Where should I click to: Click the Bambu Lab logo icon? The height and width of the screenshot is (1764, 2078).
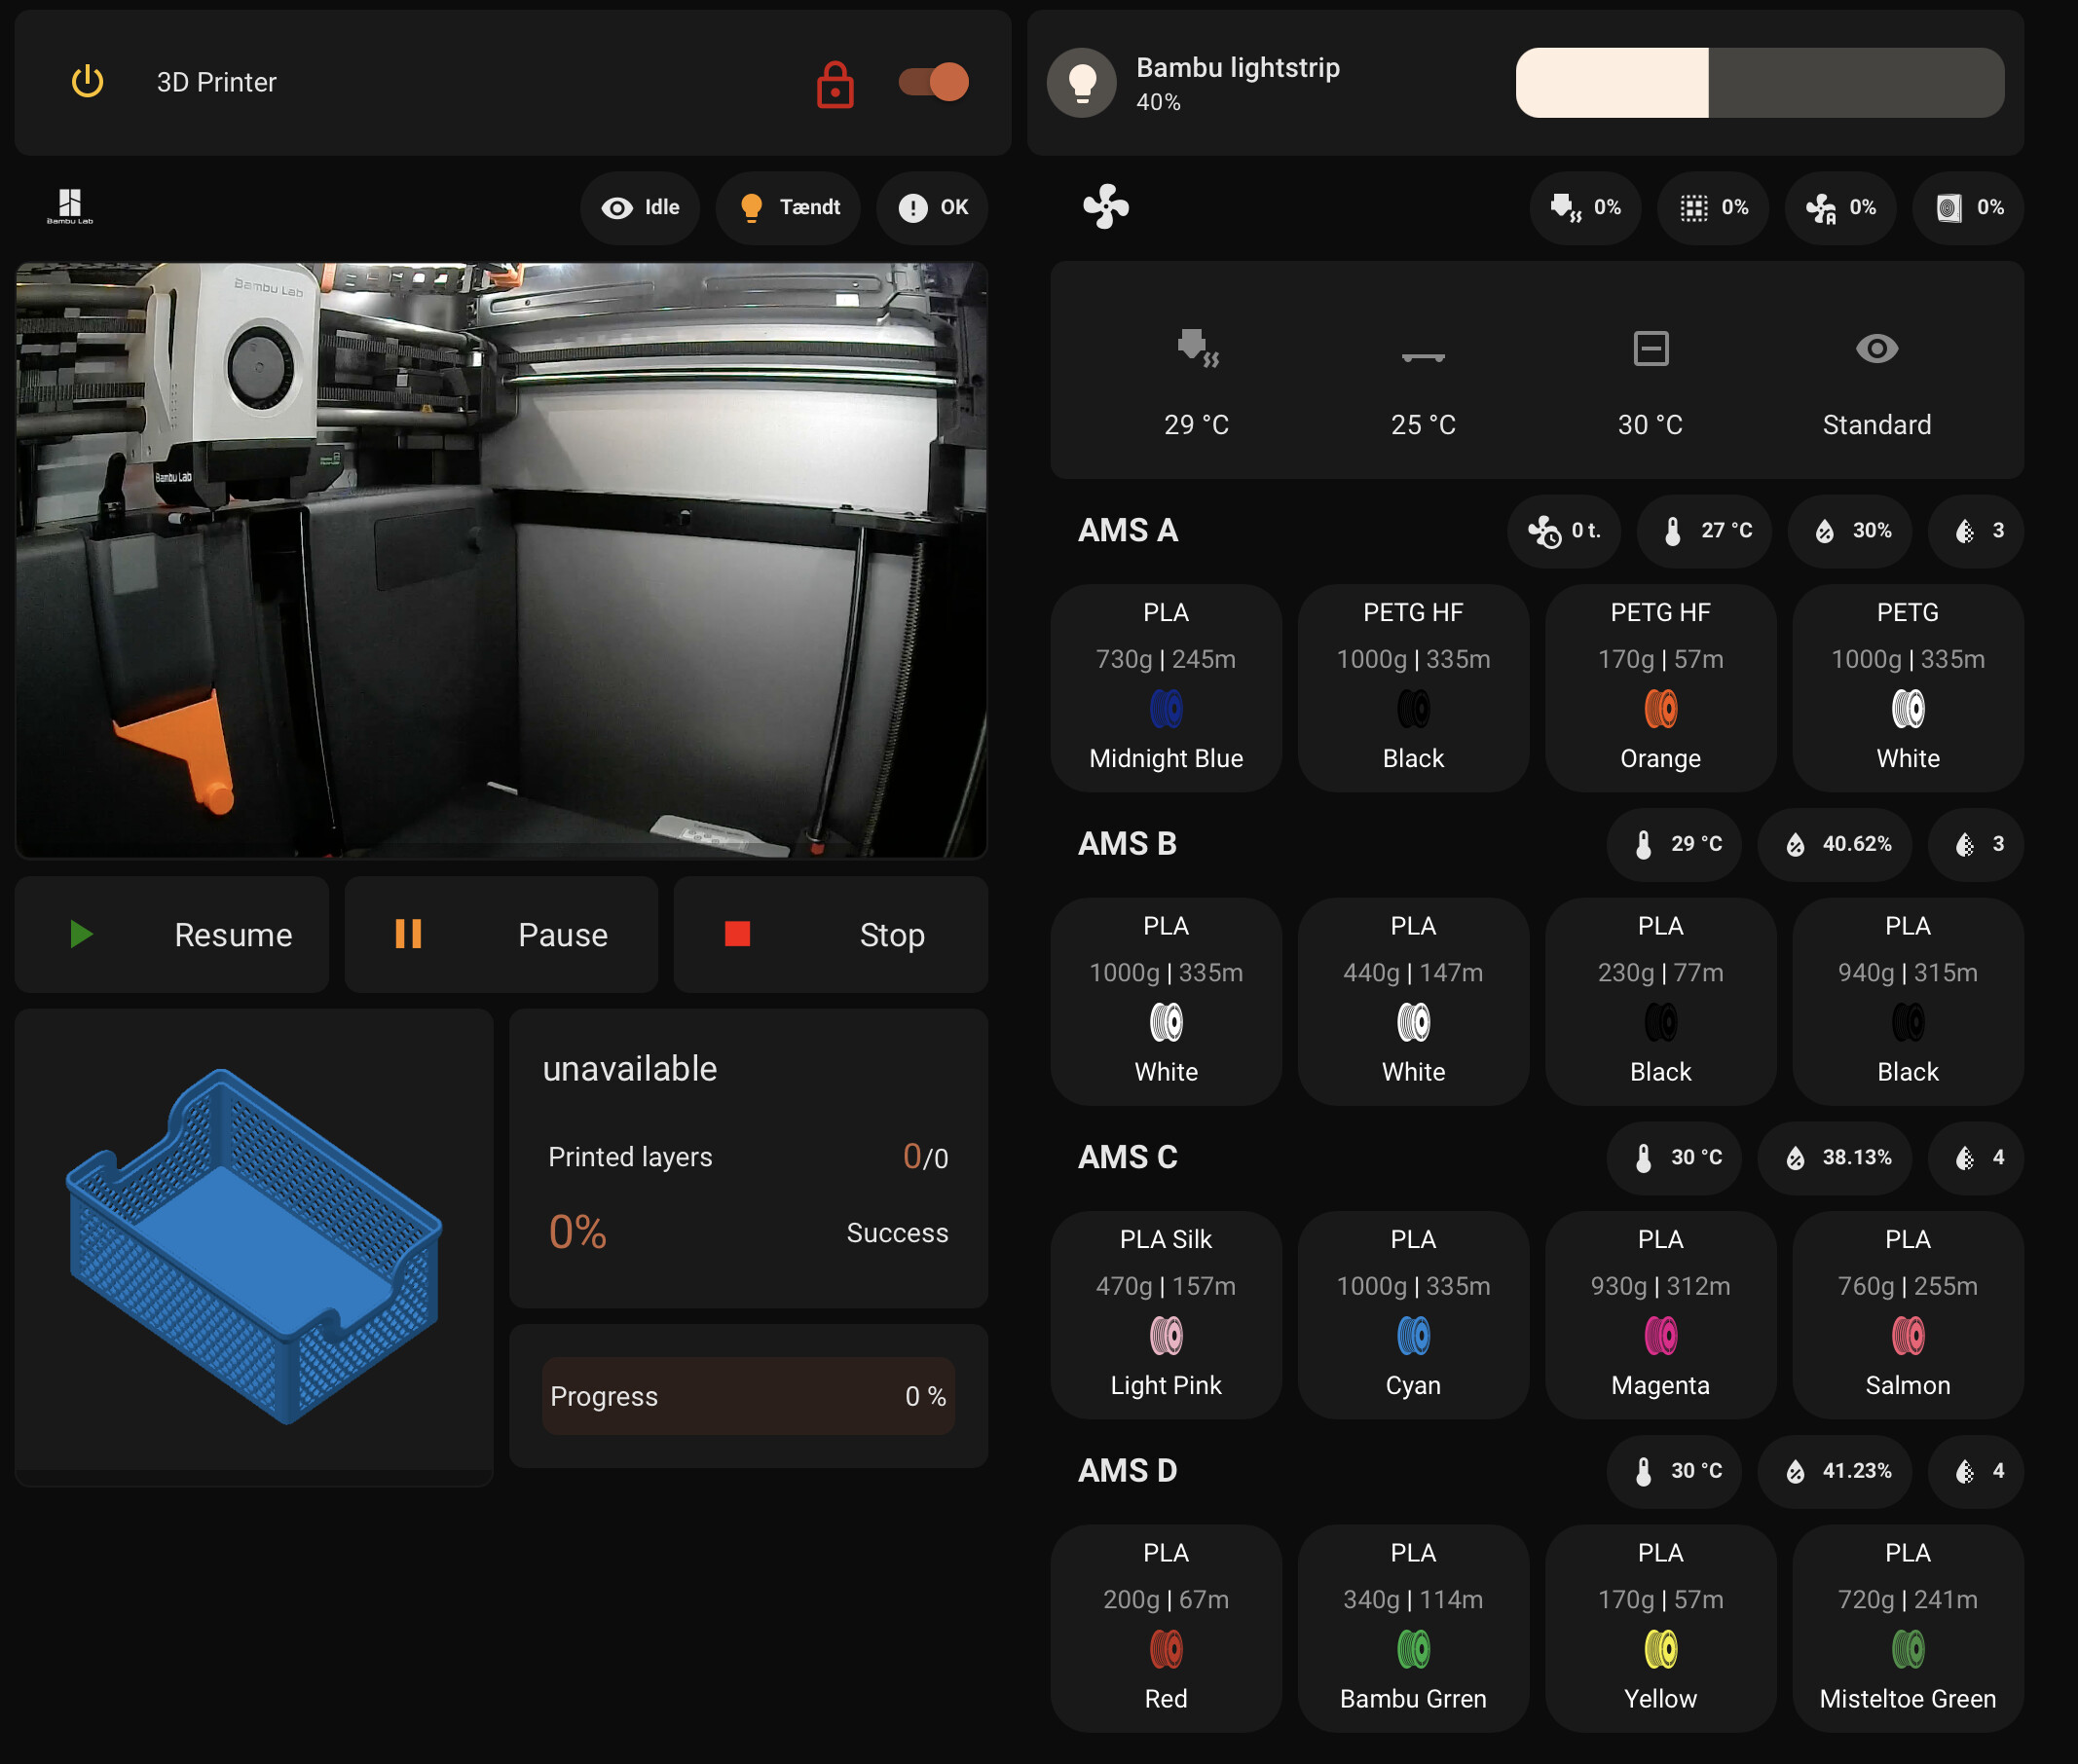[69, 206]
